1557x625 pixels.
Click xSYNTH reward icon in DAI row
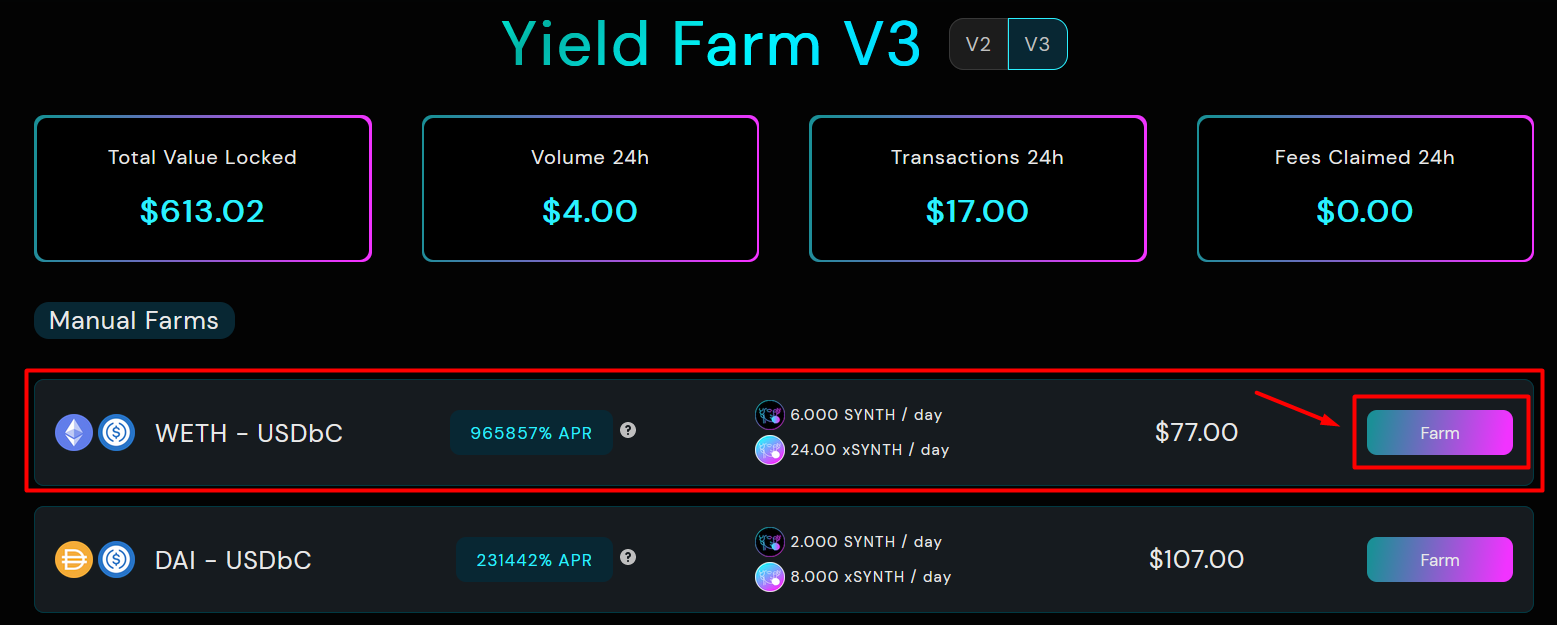tap(769, 577)
